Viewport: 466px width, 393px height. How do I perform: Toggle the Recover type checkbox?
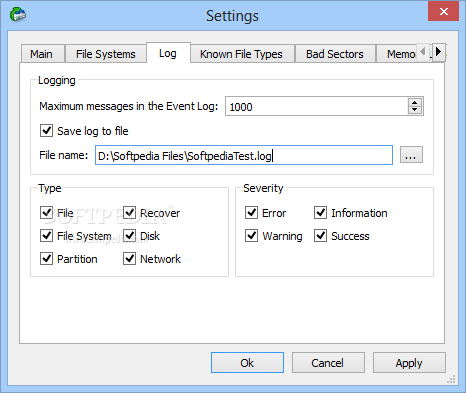[x=129, y=213]
